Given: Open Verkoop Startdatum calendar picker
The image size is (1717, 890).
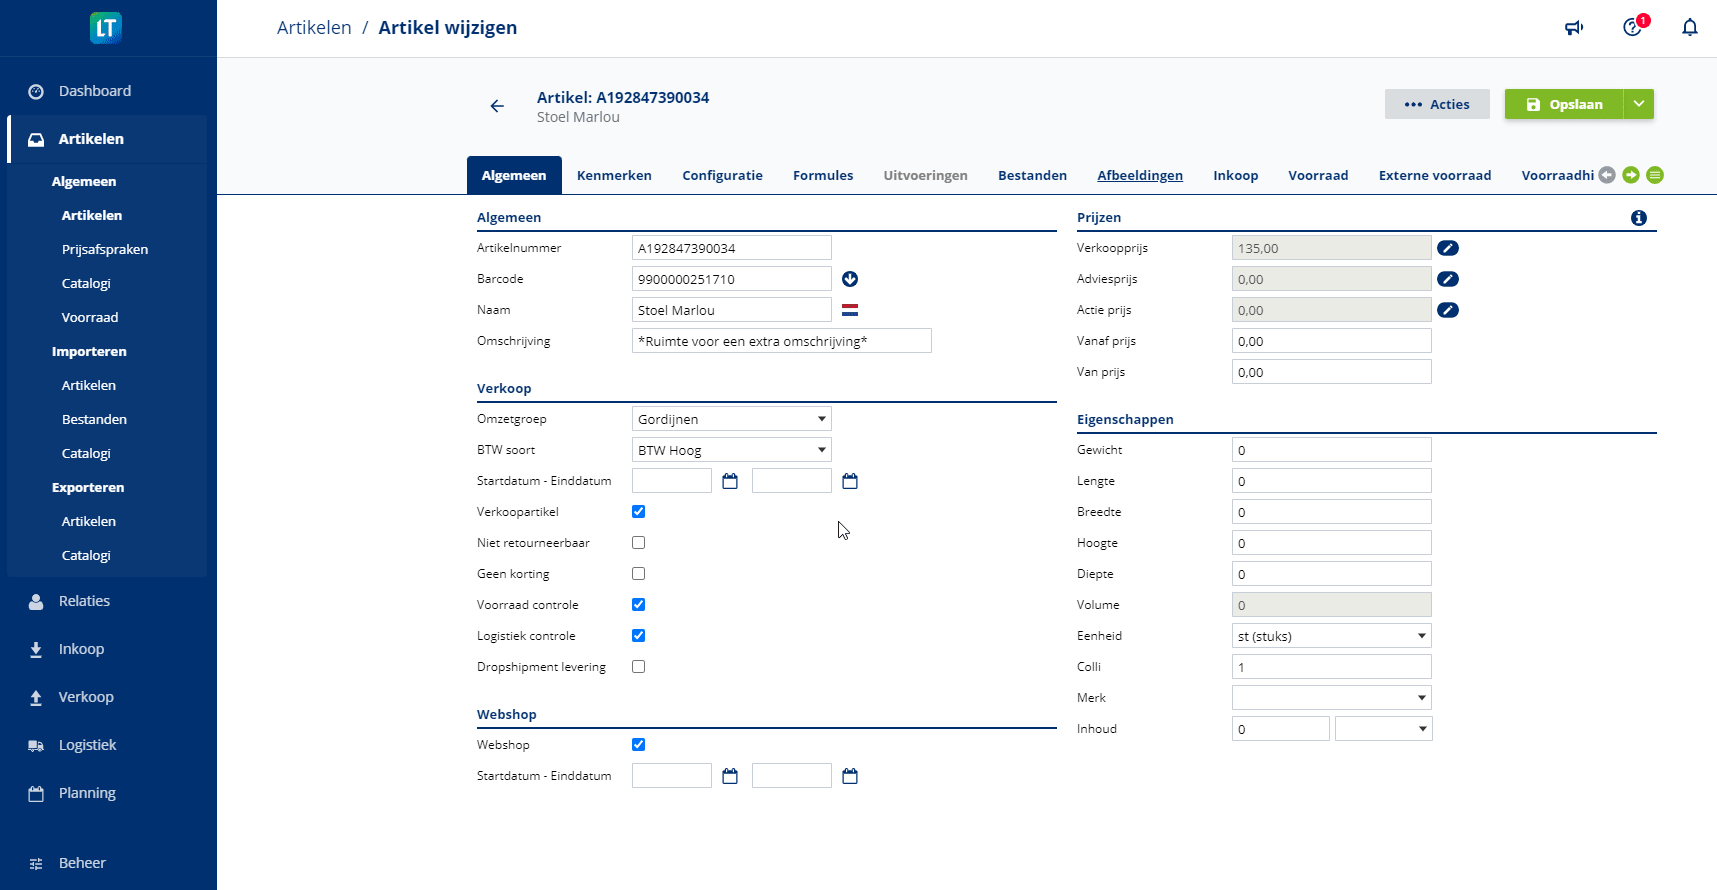Looking at the screenshot, I should (730, 481).
